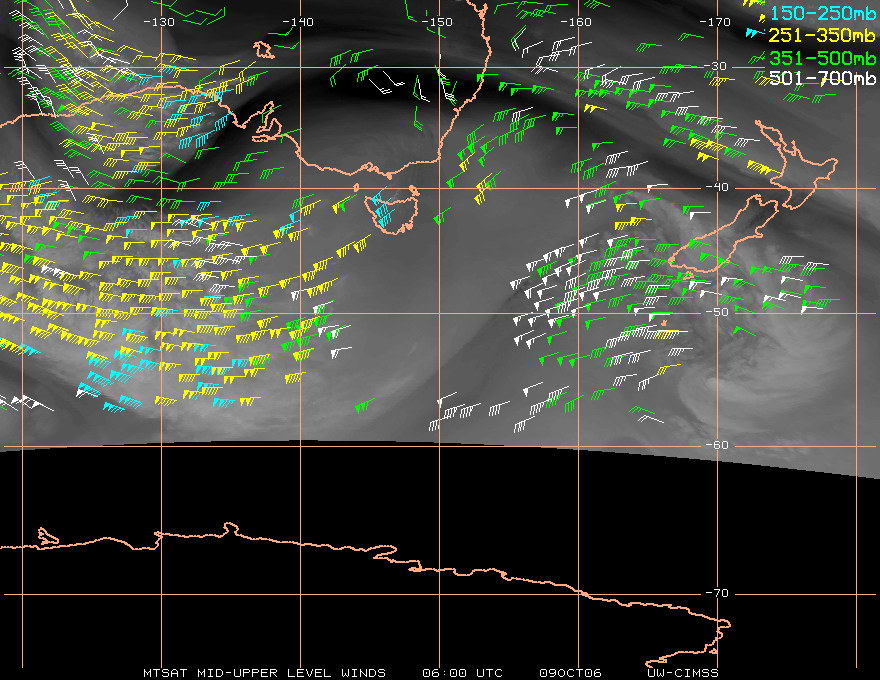This screenshot has height=680, width=880.
Task: Click the -50 latitude label
Action: [x=717, y=312]
